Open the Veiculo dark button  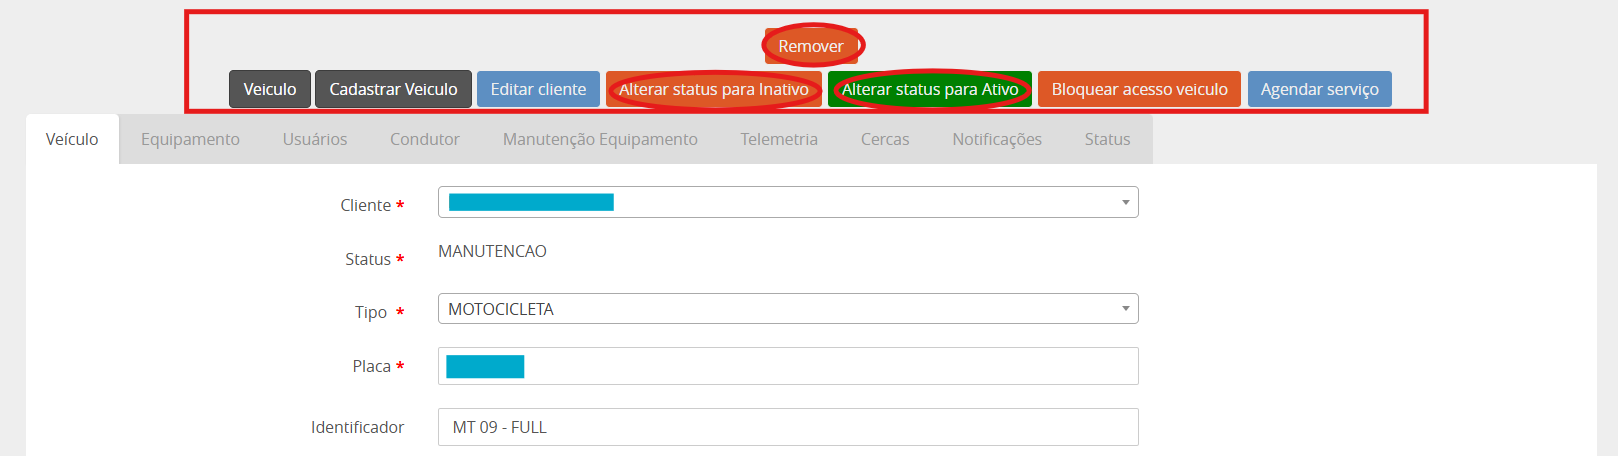click(x=270, y=89)
